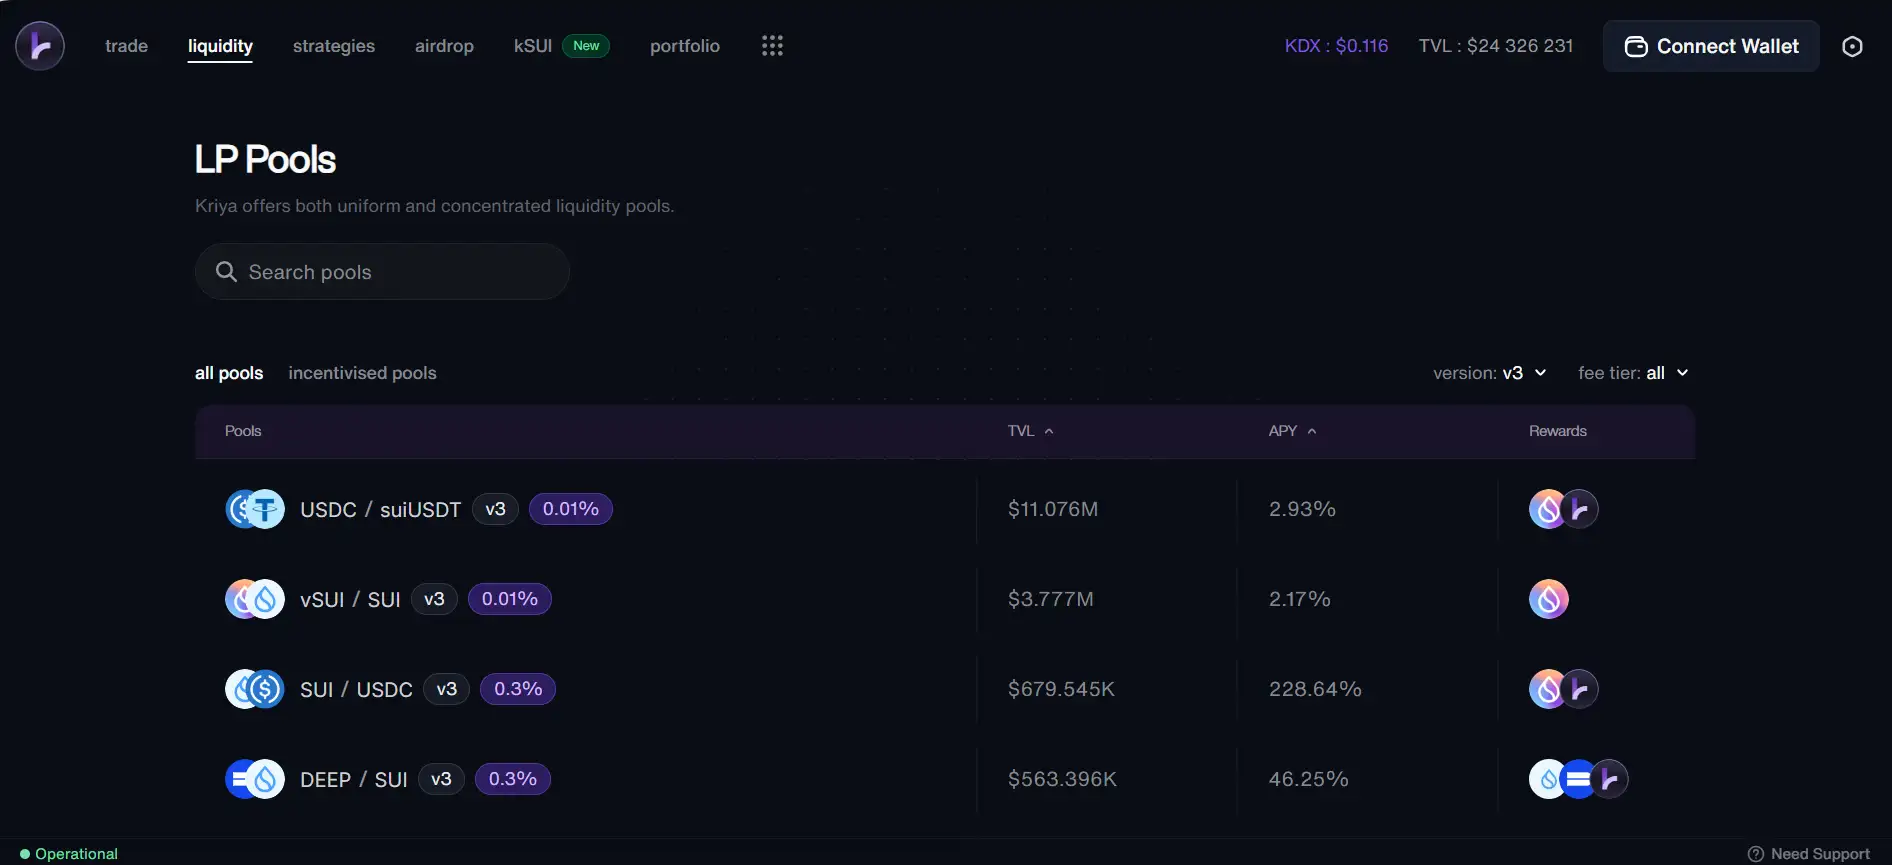Click the rewards icons for DEEP / SUI pool

coord(1578,779)
